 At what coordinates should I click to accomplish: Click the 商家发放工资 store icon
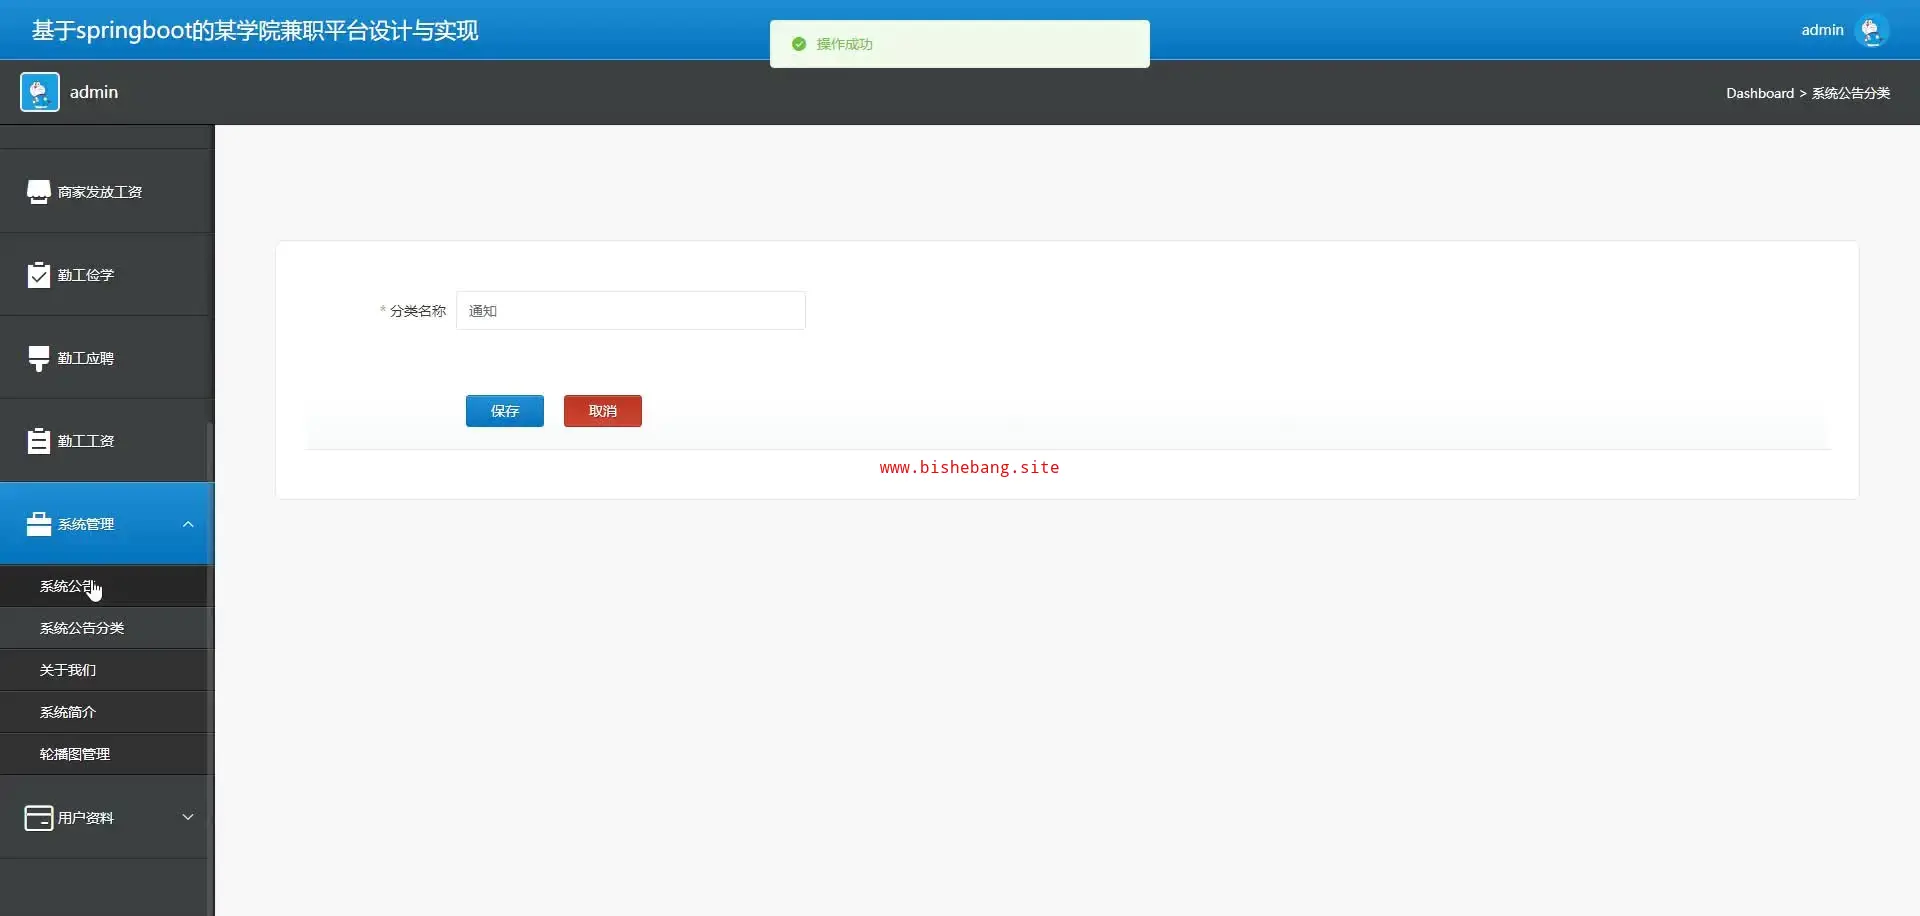click(38, 192)
